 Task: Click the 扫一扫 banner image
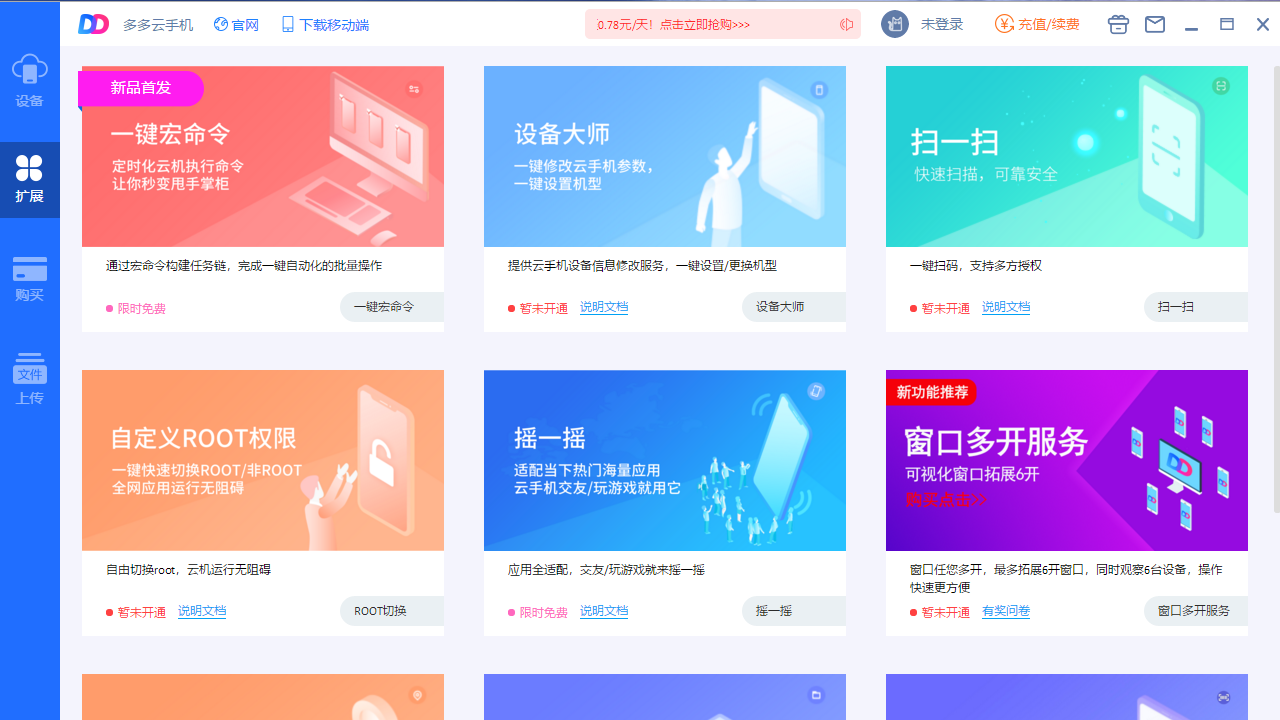click(1067, 156)
